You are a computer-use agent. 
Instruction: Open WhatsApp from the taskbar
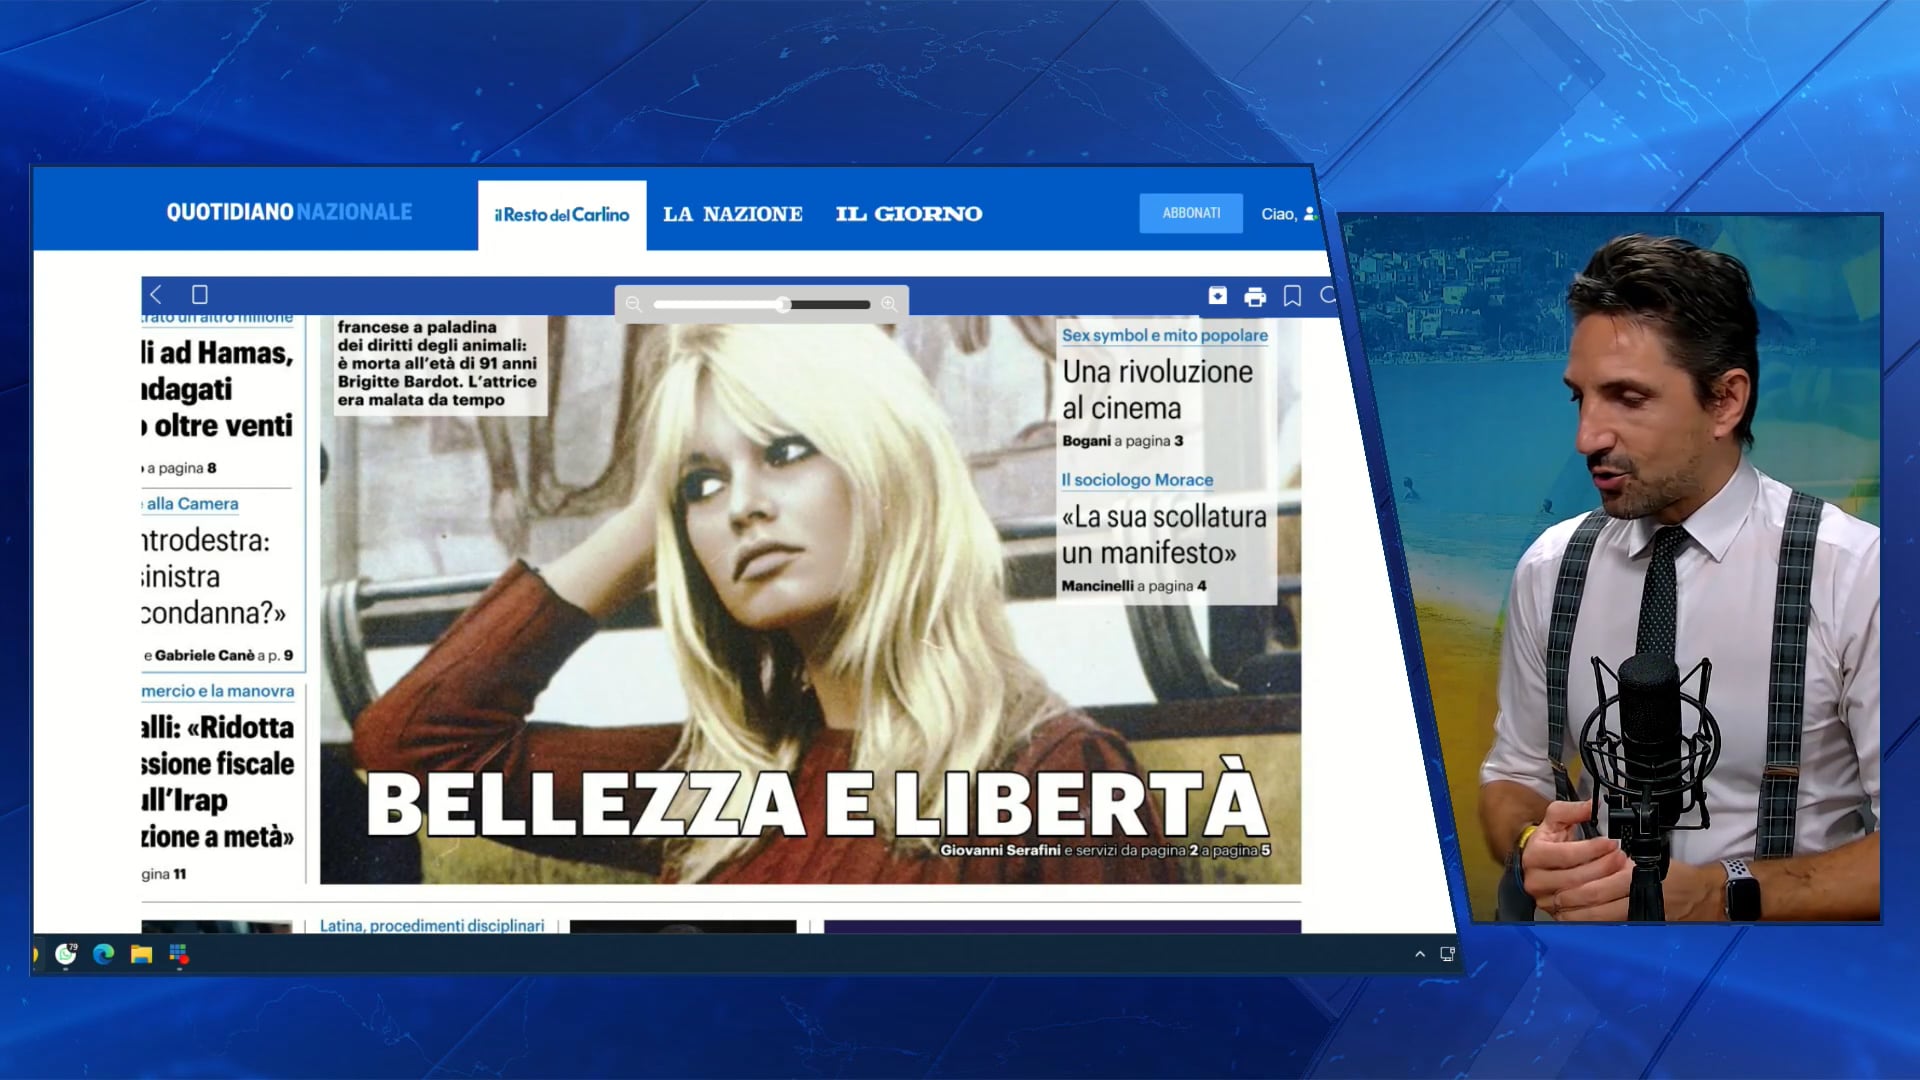coord(66,954)
